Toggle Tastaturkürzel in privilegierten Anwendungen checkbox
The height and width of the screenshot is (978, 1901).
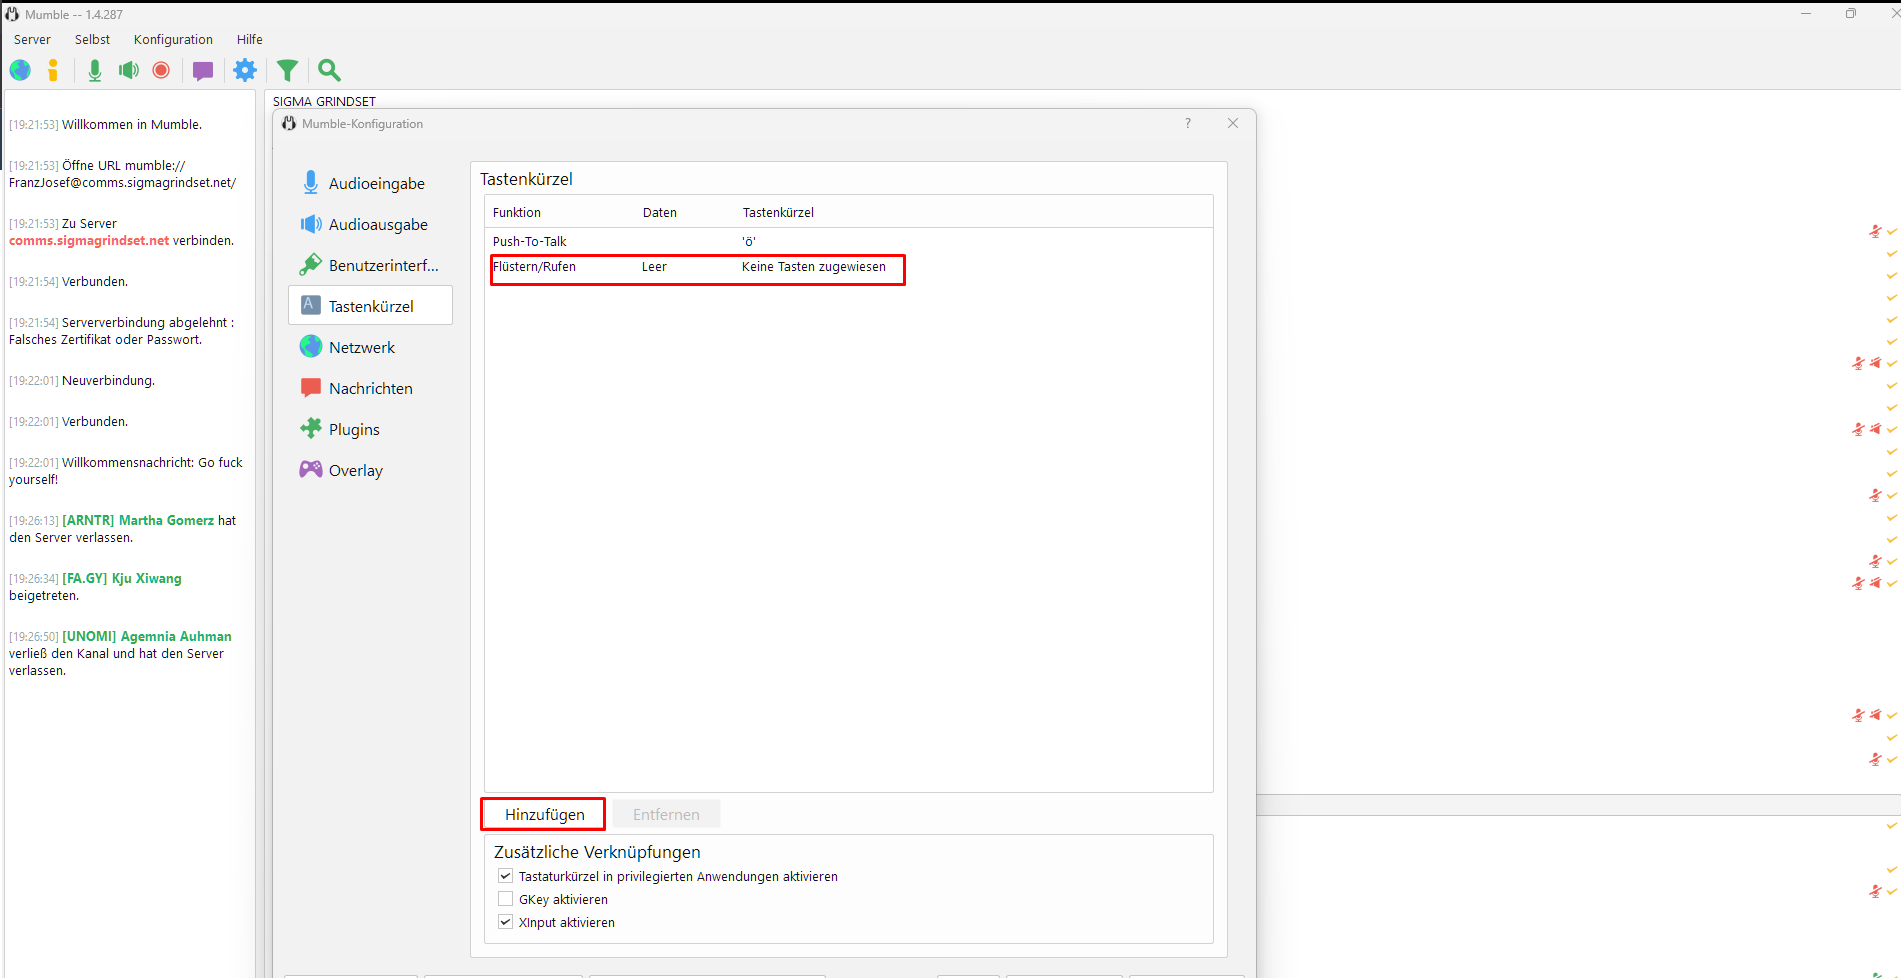pyautogui.click(x=506, y=876)
